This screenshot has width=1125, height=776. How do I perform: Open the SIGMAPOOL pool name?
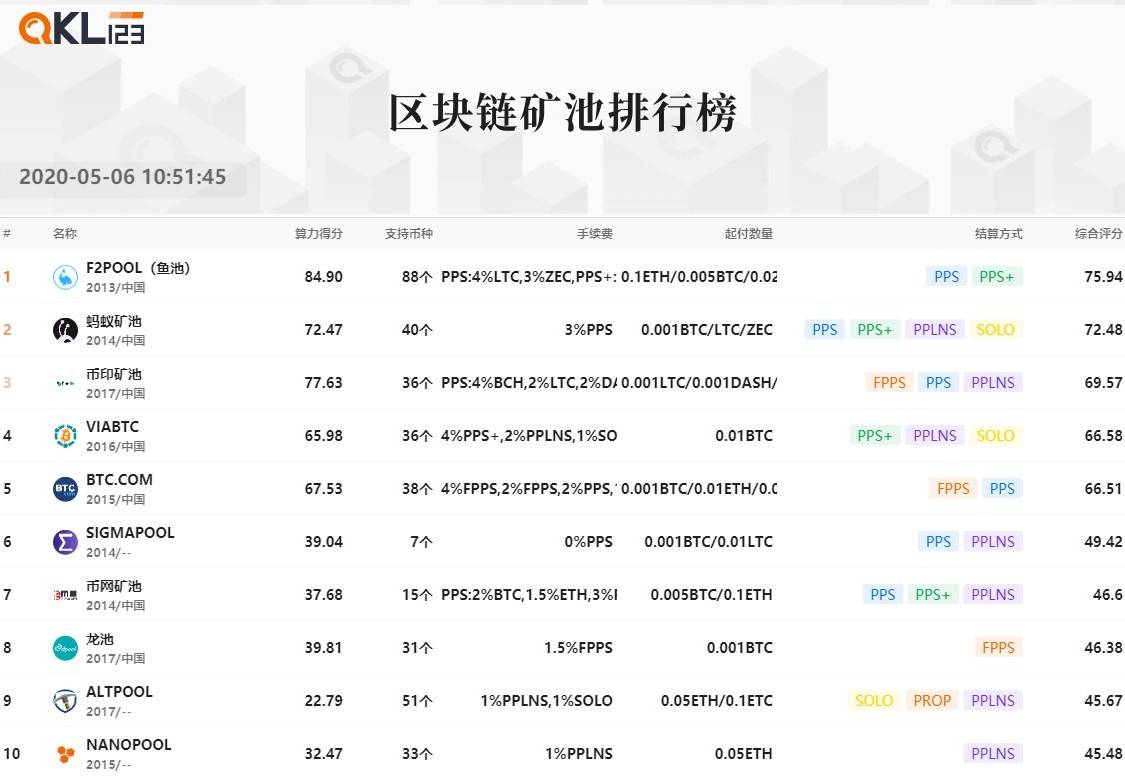tap(130, 533)
